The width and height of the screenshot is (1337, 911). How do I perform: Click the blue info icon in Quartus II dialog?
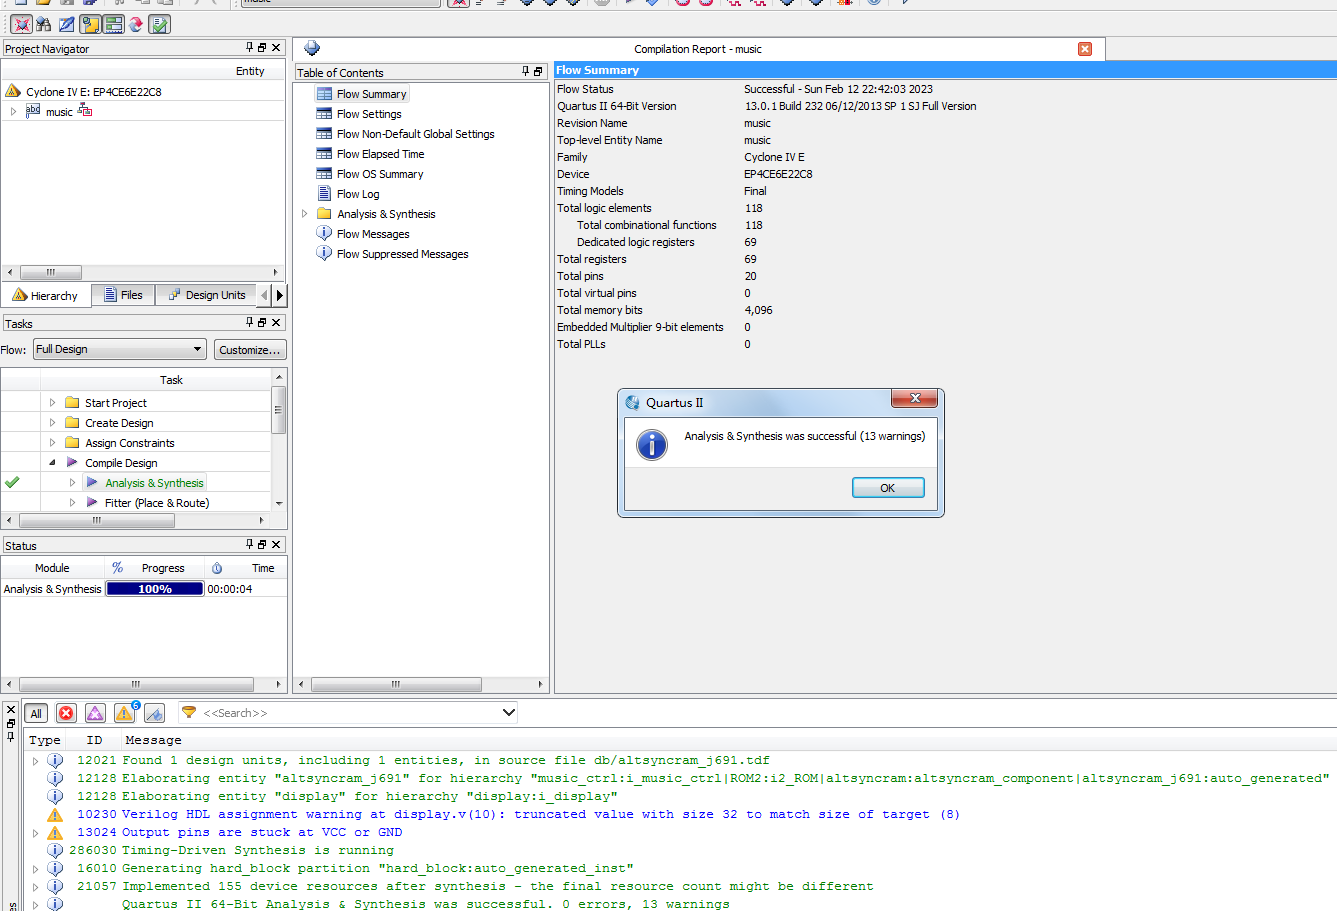coord(652,444)
